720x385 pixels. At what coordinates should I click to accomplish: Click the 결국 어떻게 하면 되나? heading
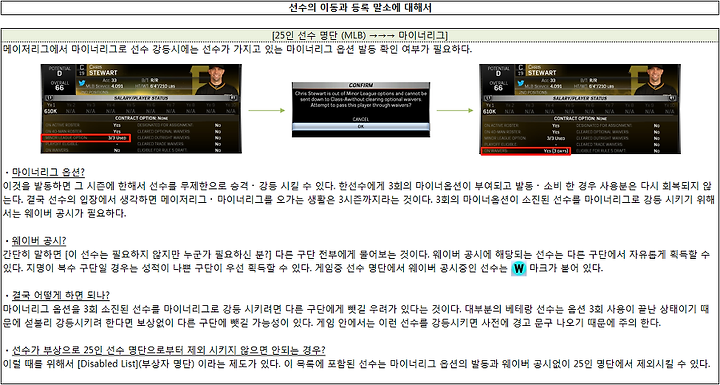click(61, 294)
